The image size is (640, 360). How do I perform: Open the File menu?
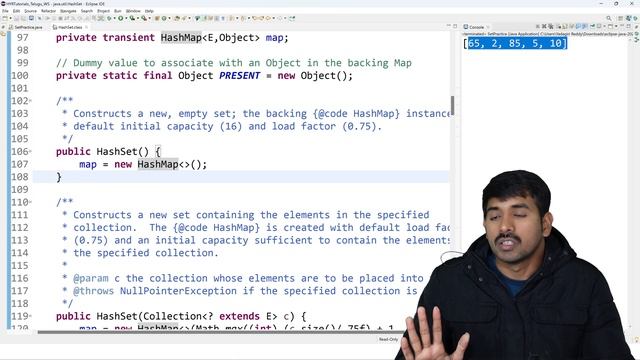(x=5, y=11)
